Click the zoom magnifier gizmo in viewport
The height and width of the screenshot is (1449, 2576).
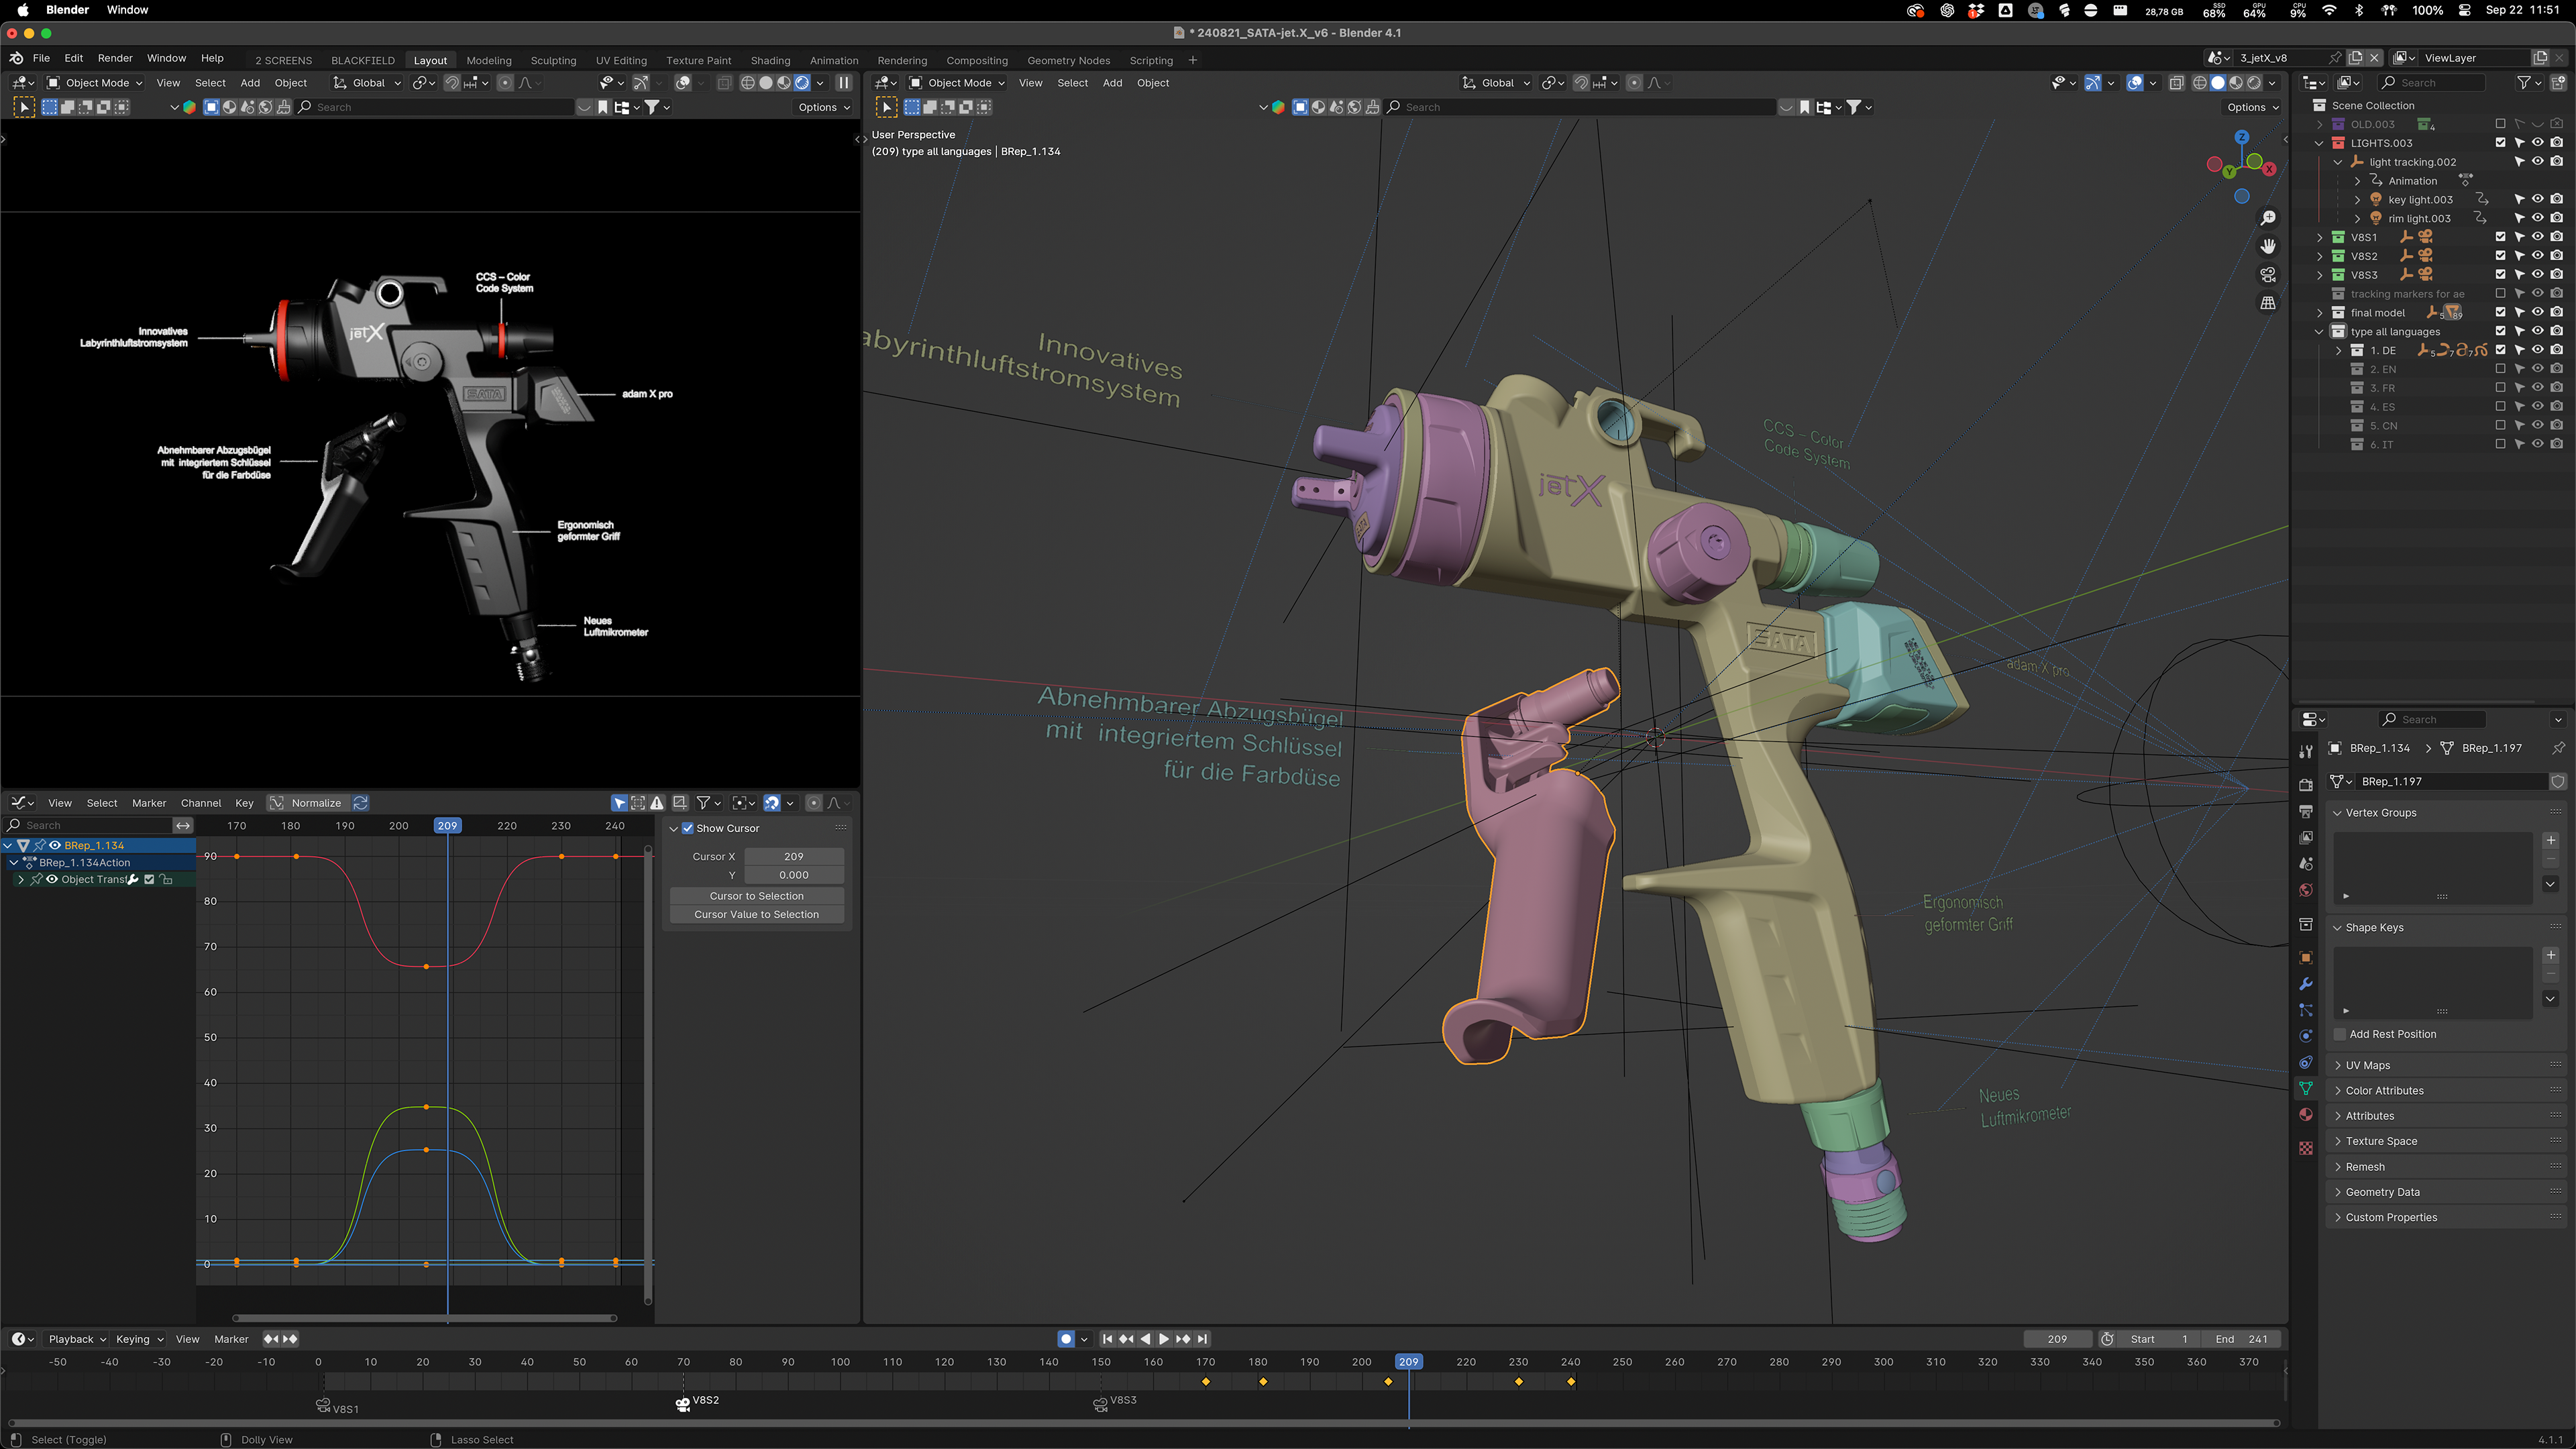click(2268, 218)
